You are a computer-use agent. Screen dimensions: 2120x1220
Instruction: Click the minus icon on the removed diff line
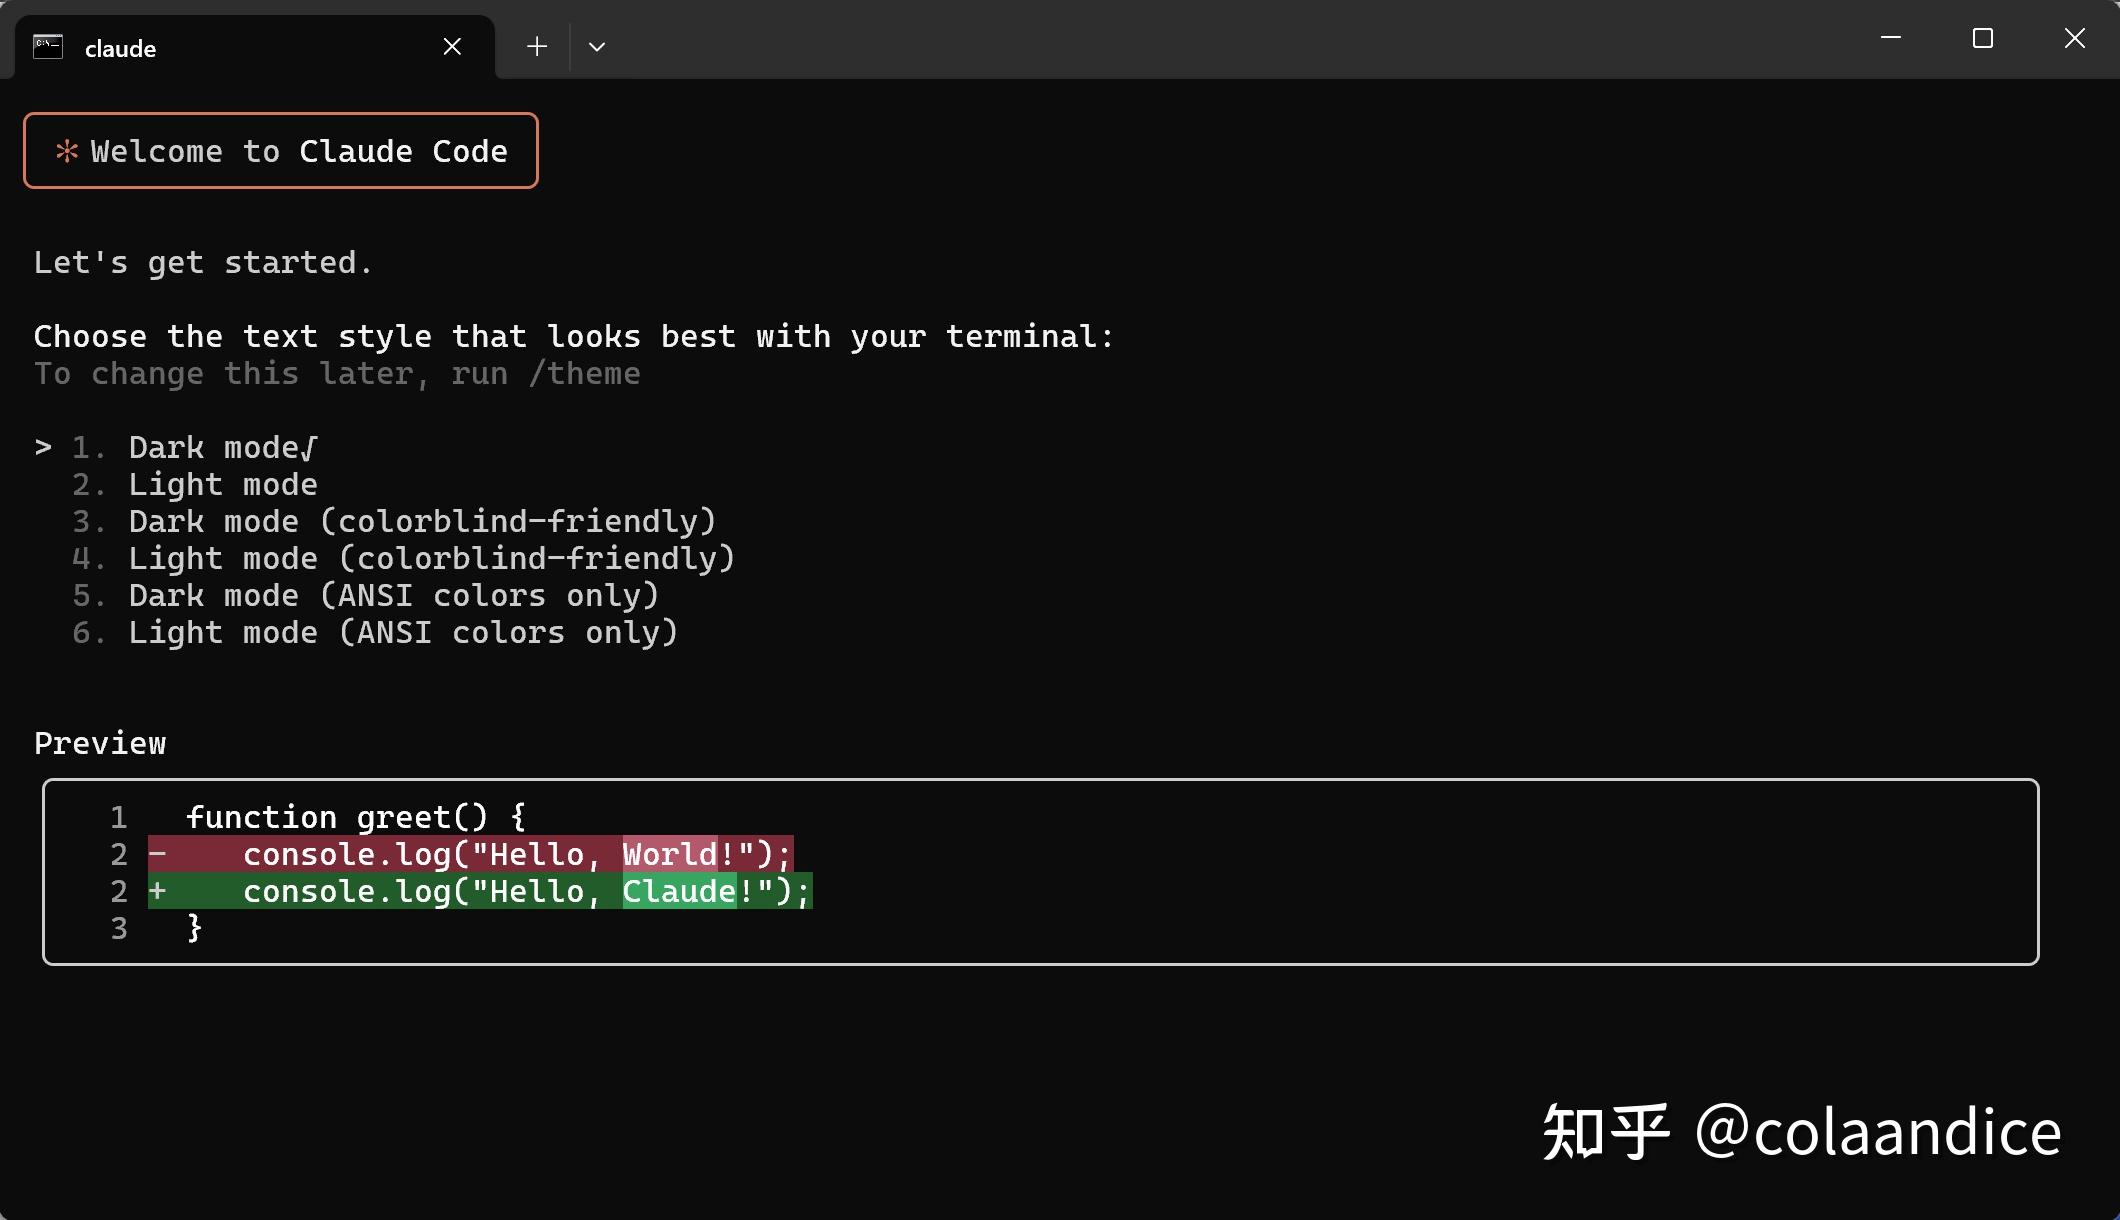pos(158,853)
